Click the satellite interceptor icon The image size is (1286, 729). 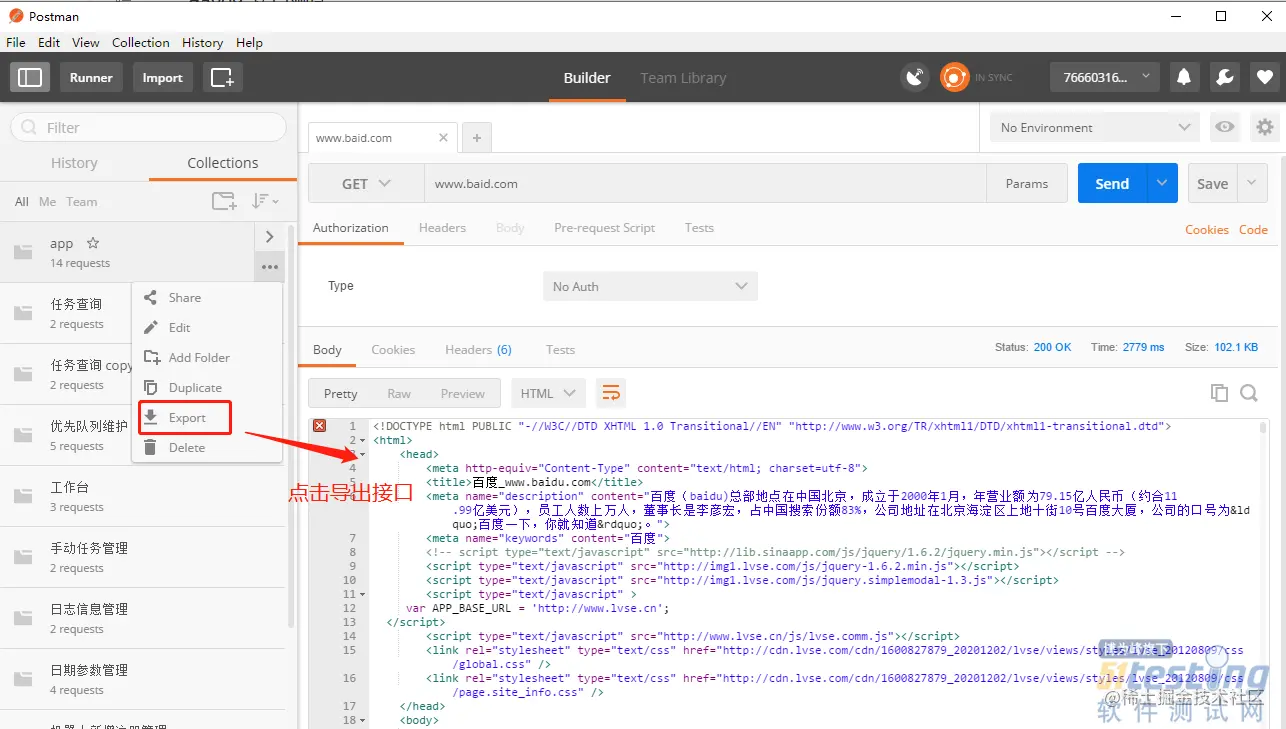coord(914,77)
